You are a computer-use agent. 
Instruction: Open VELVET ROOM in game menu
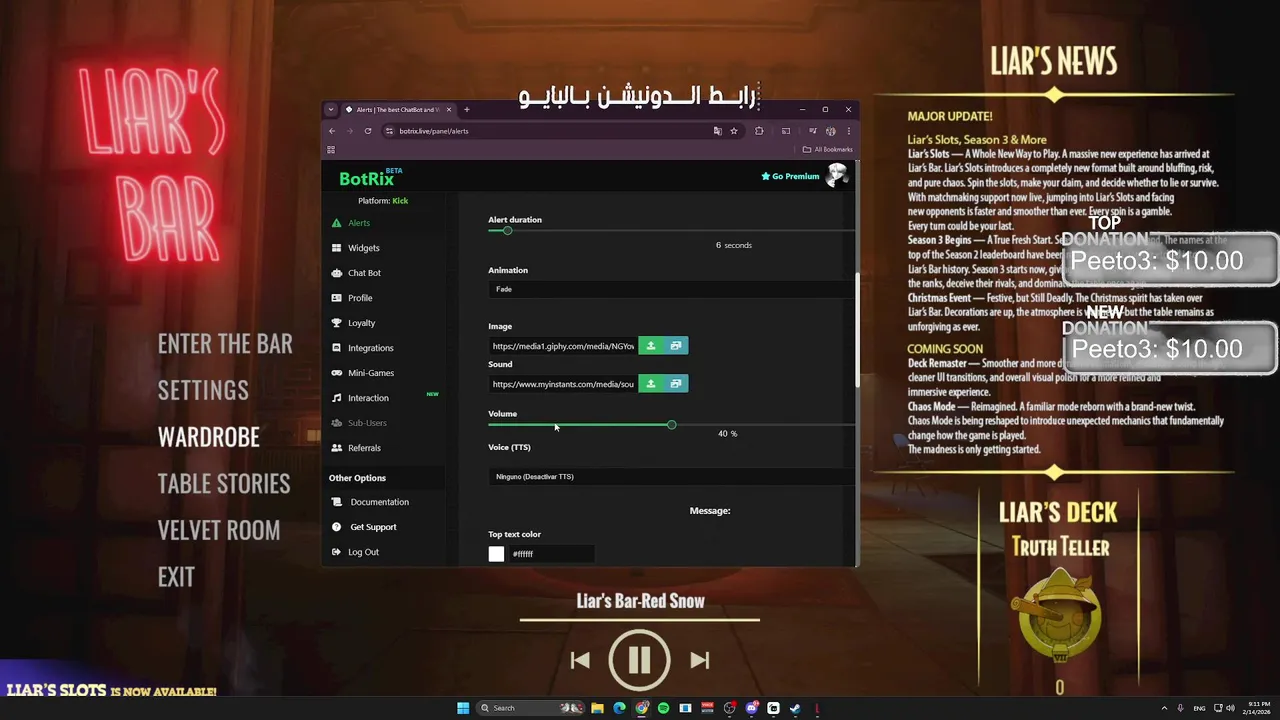coord(219,530)
